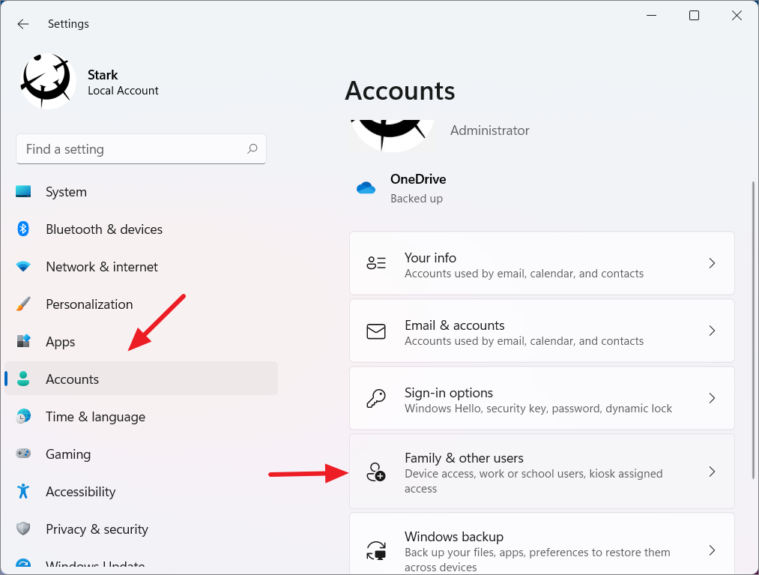This screenshot has width=759, height=575.
Task: Click the Windows backup sync icon
Action: [x=376, y=550]
